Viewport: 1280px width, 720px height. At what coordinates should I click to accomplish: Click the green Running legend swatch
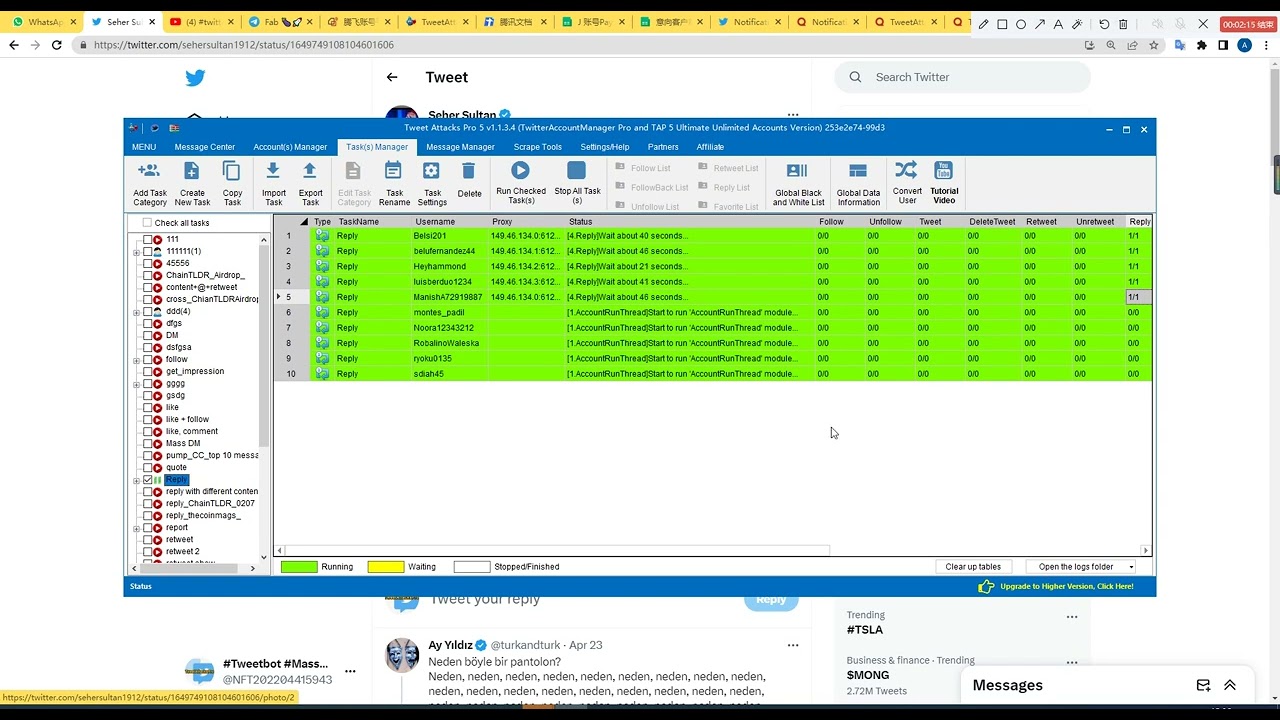coord(299,567)
